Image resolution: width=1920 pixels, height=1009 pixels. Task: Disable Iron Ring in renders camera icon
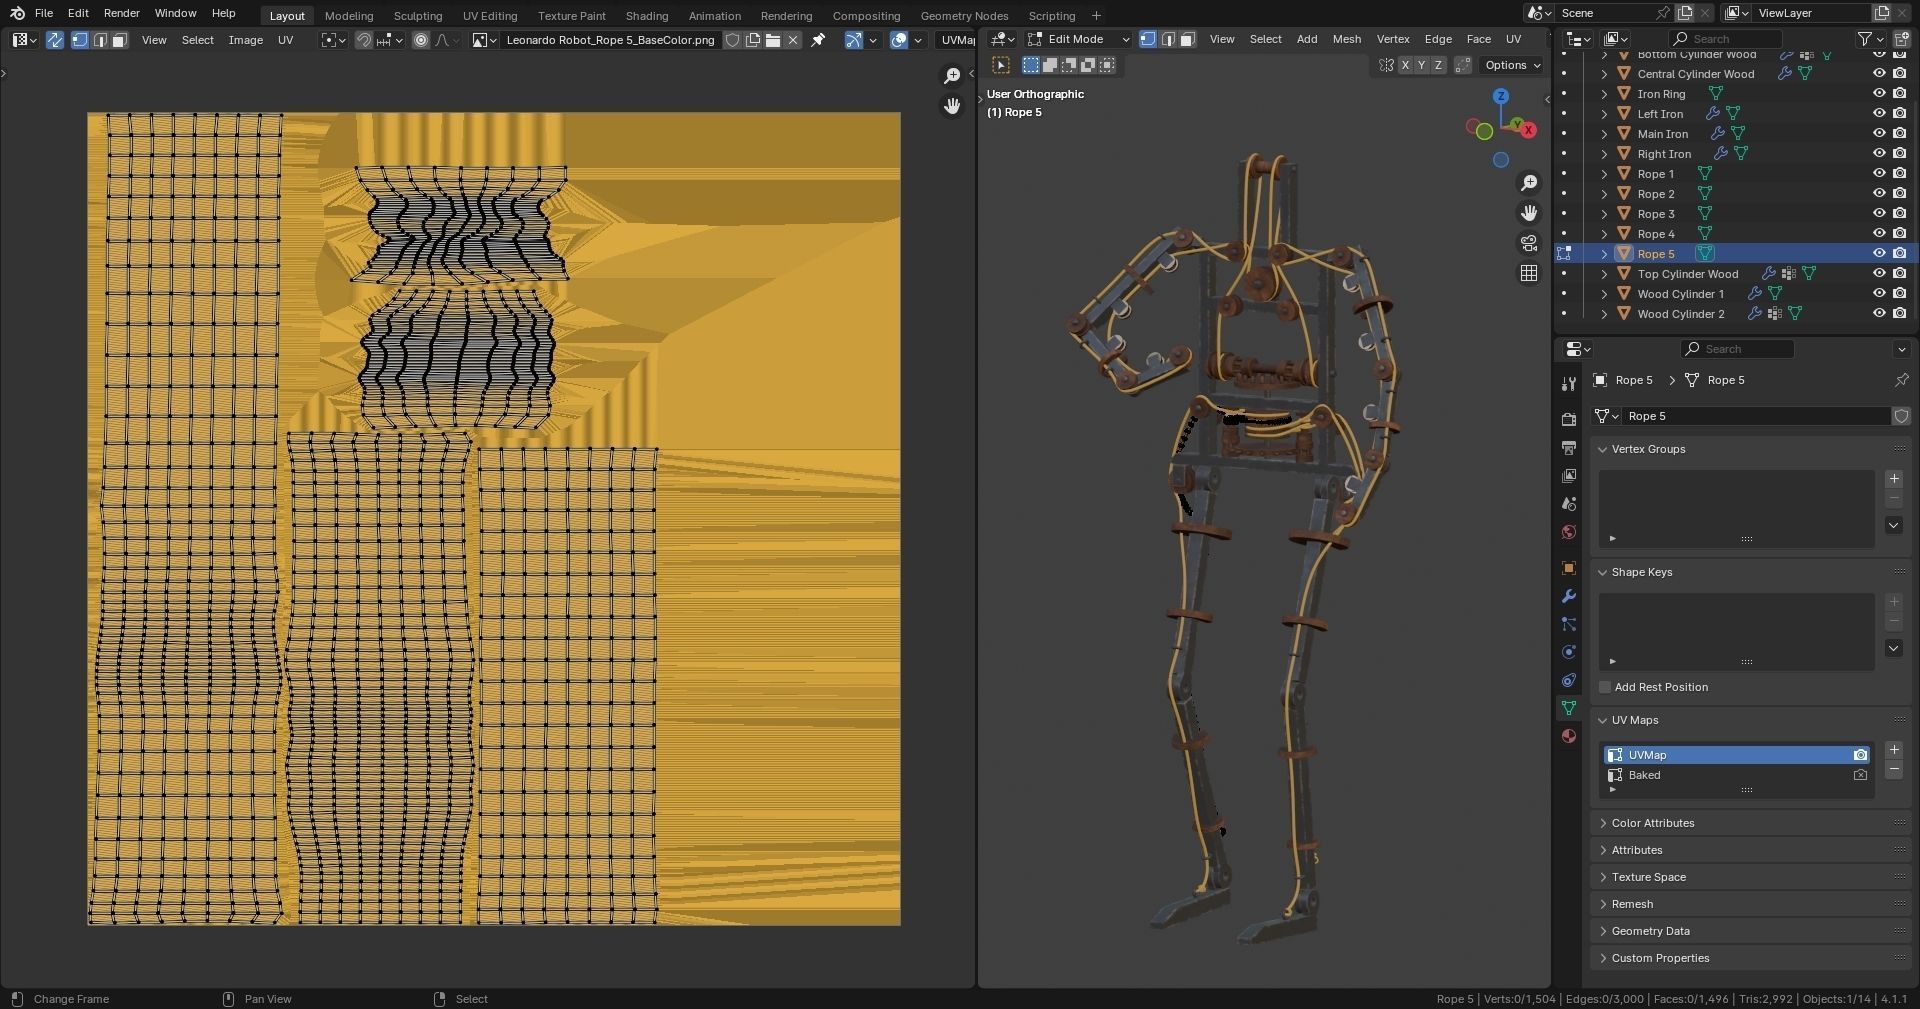[x=1900, y=93]
